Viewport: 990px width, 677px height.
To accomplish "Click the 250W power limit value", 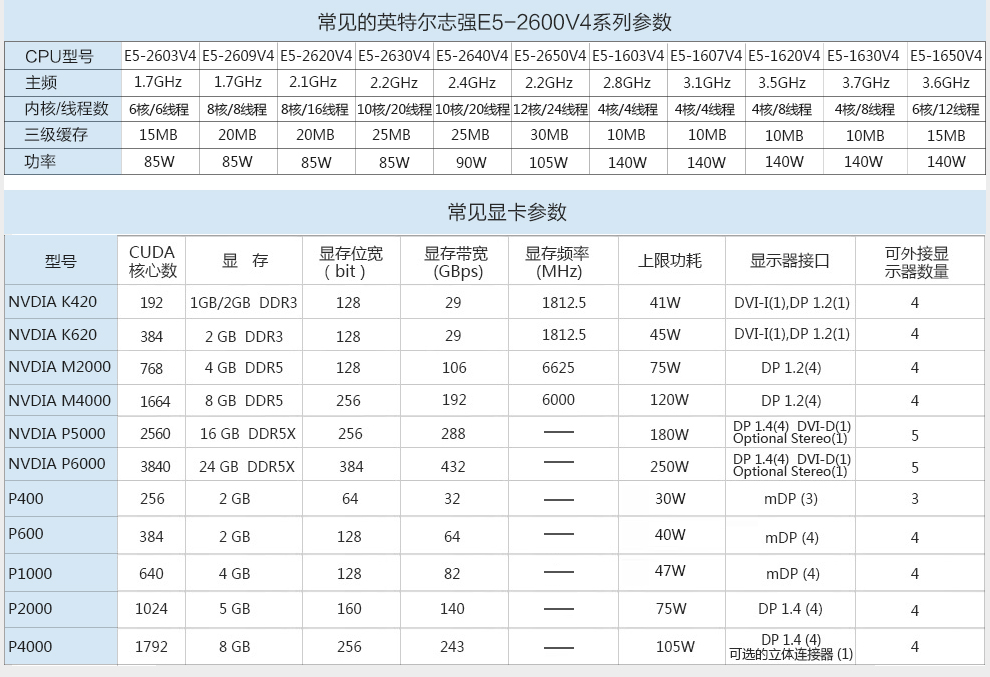I will pos(669,467).
